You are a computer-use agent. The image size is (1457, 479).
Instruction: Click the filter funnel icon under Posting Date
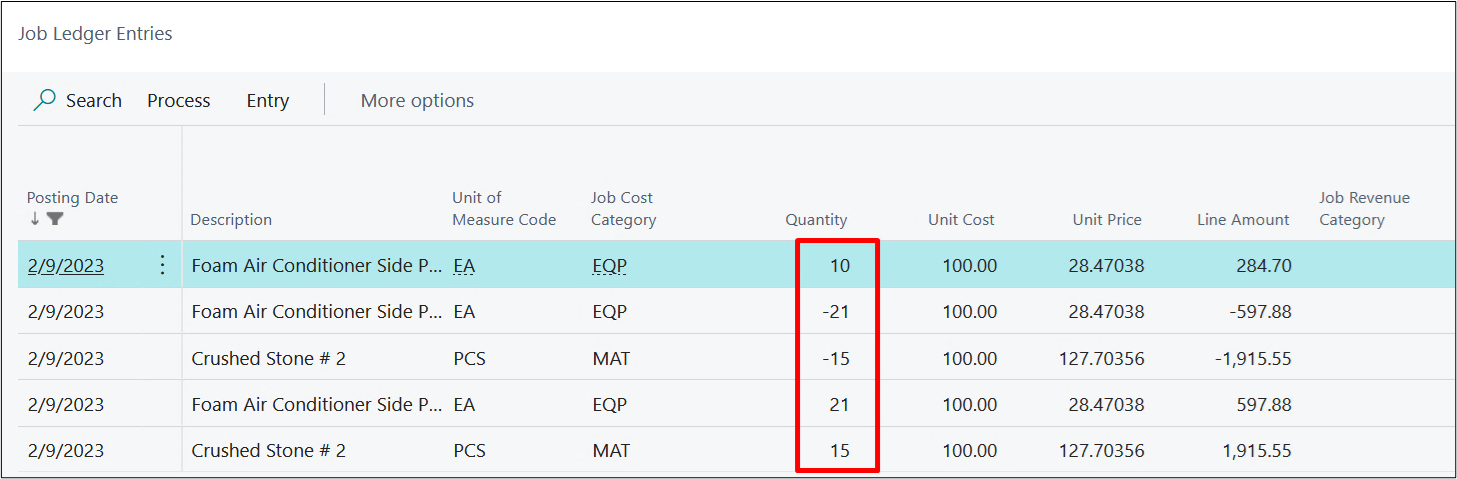[55, 219]
